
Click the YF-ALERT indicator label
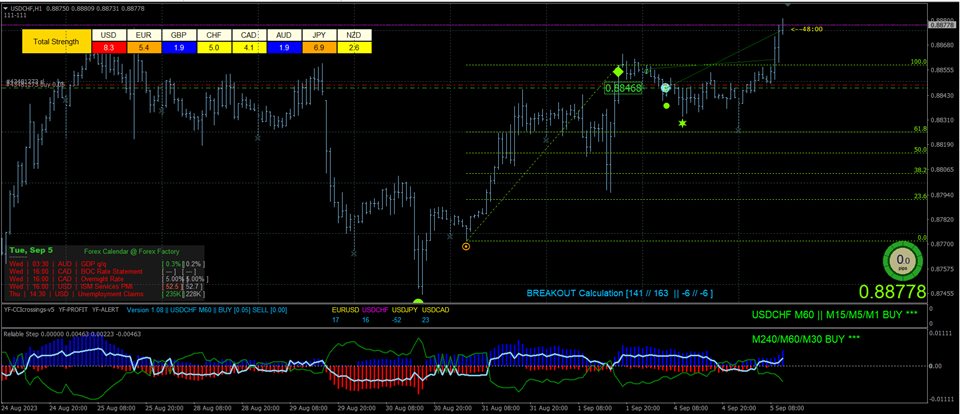pyautogui.click(x=104, y=310)
